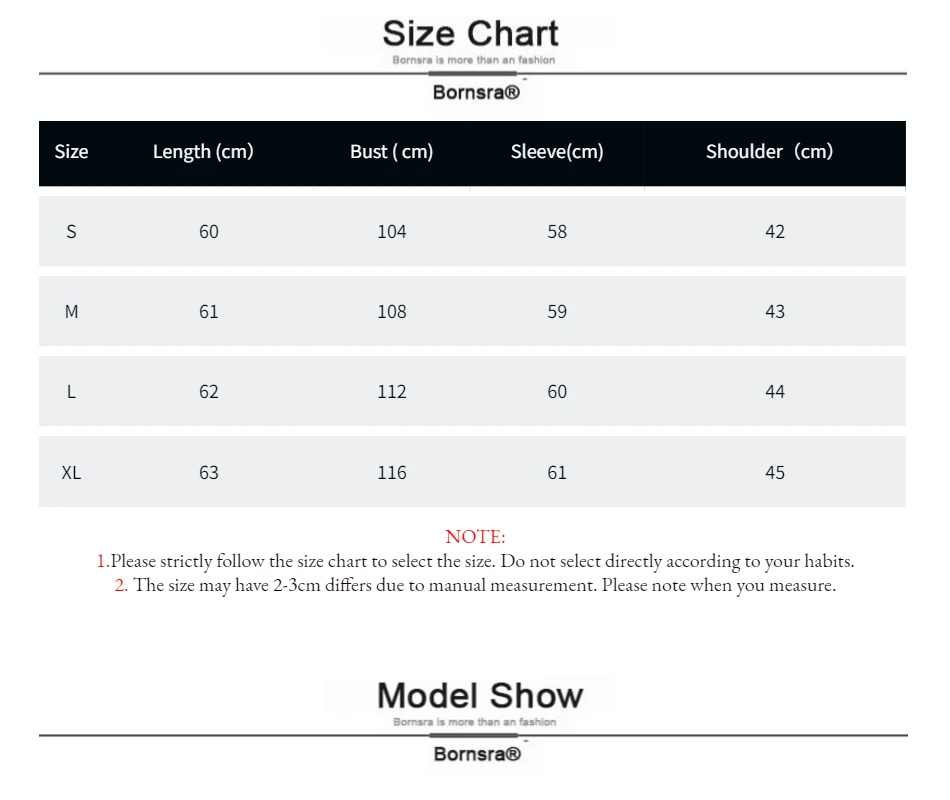Click the Size Chart heading
The image size is (950, 800).
[x=470, y=33]
